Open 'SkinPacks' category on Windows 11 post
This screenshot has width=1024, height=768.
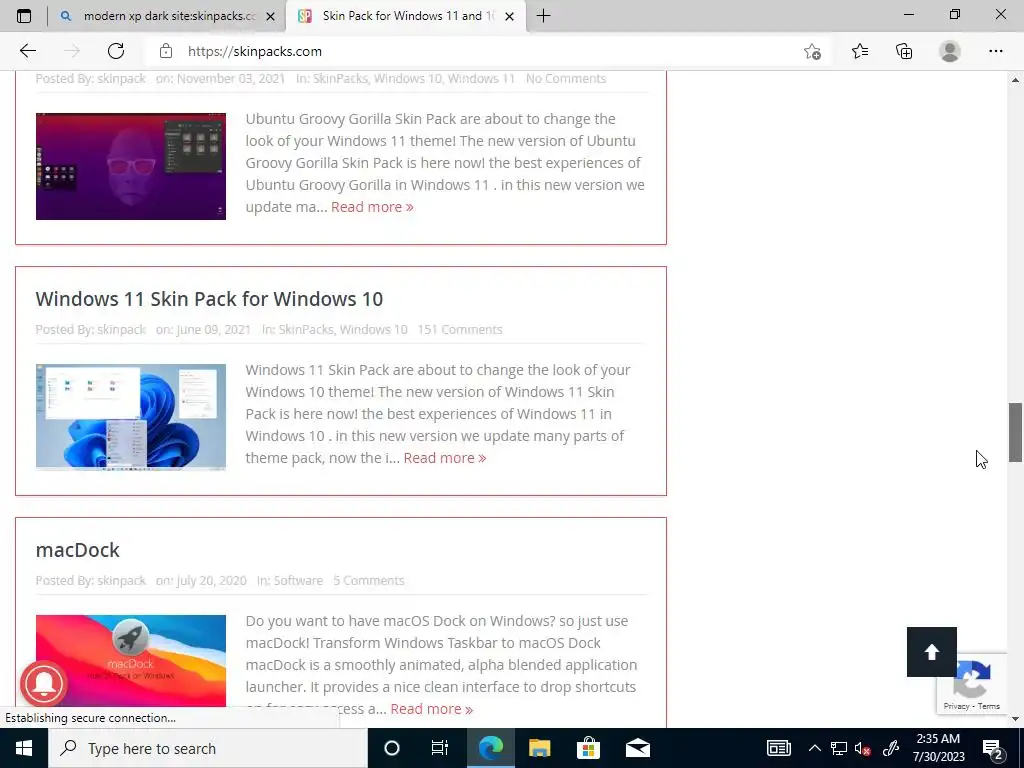306,329
